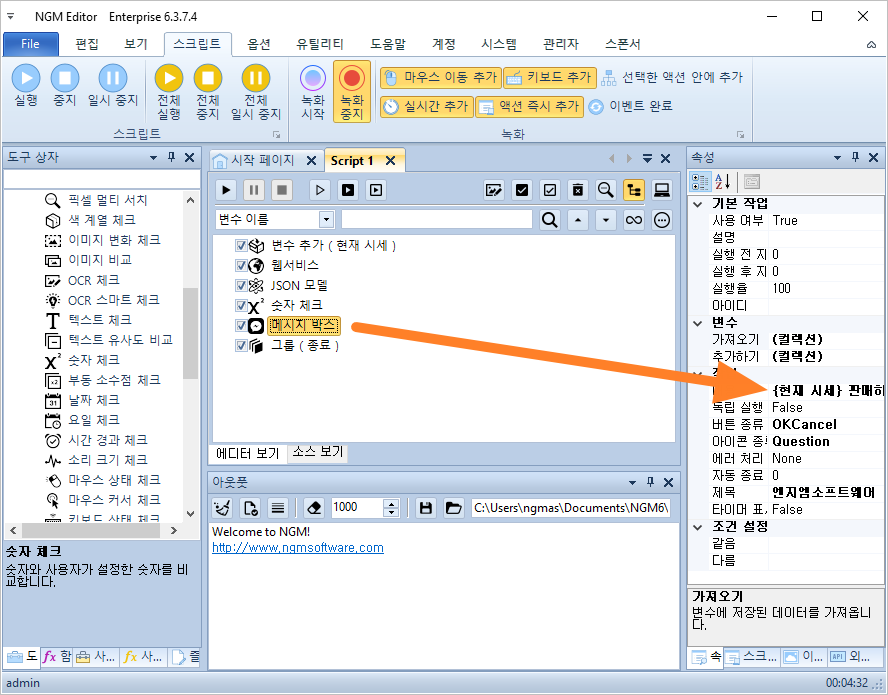Uncheck the JSON 모델 action checkbox
The height and width of the screenshot is (695, 888).
click(241, 285)
